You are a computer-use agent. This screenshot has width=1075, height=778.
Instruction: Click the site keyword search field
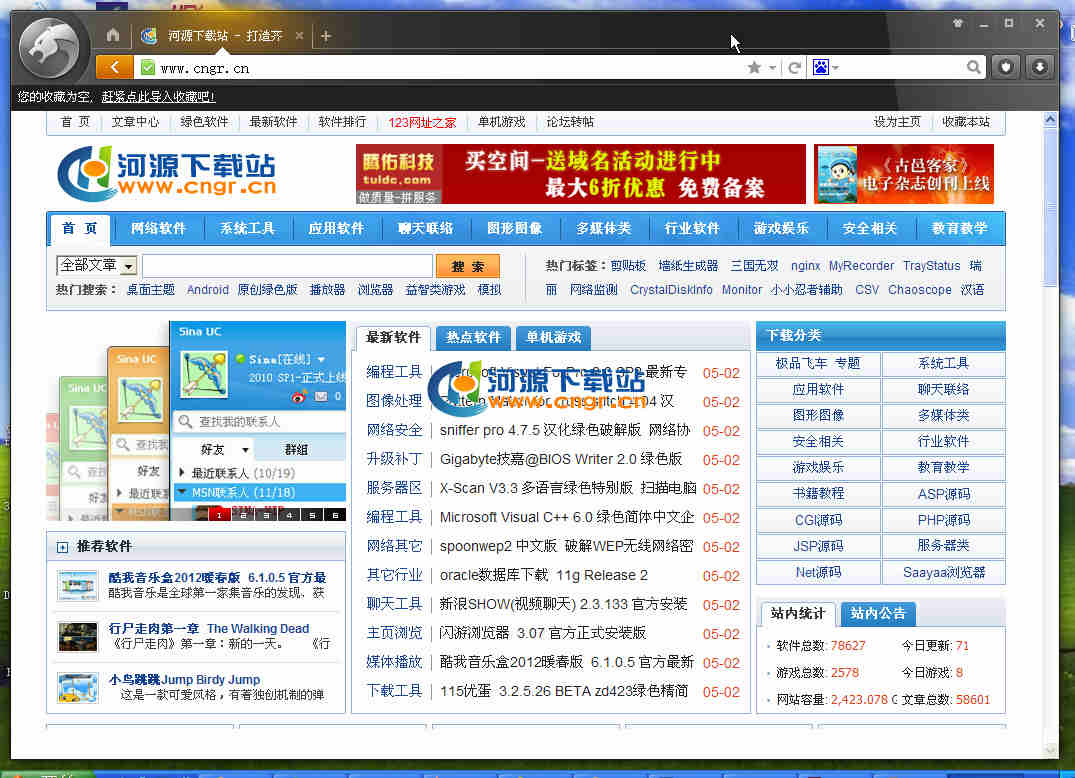287,266
